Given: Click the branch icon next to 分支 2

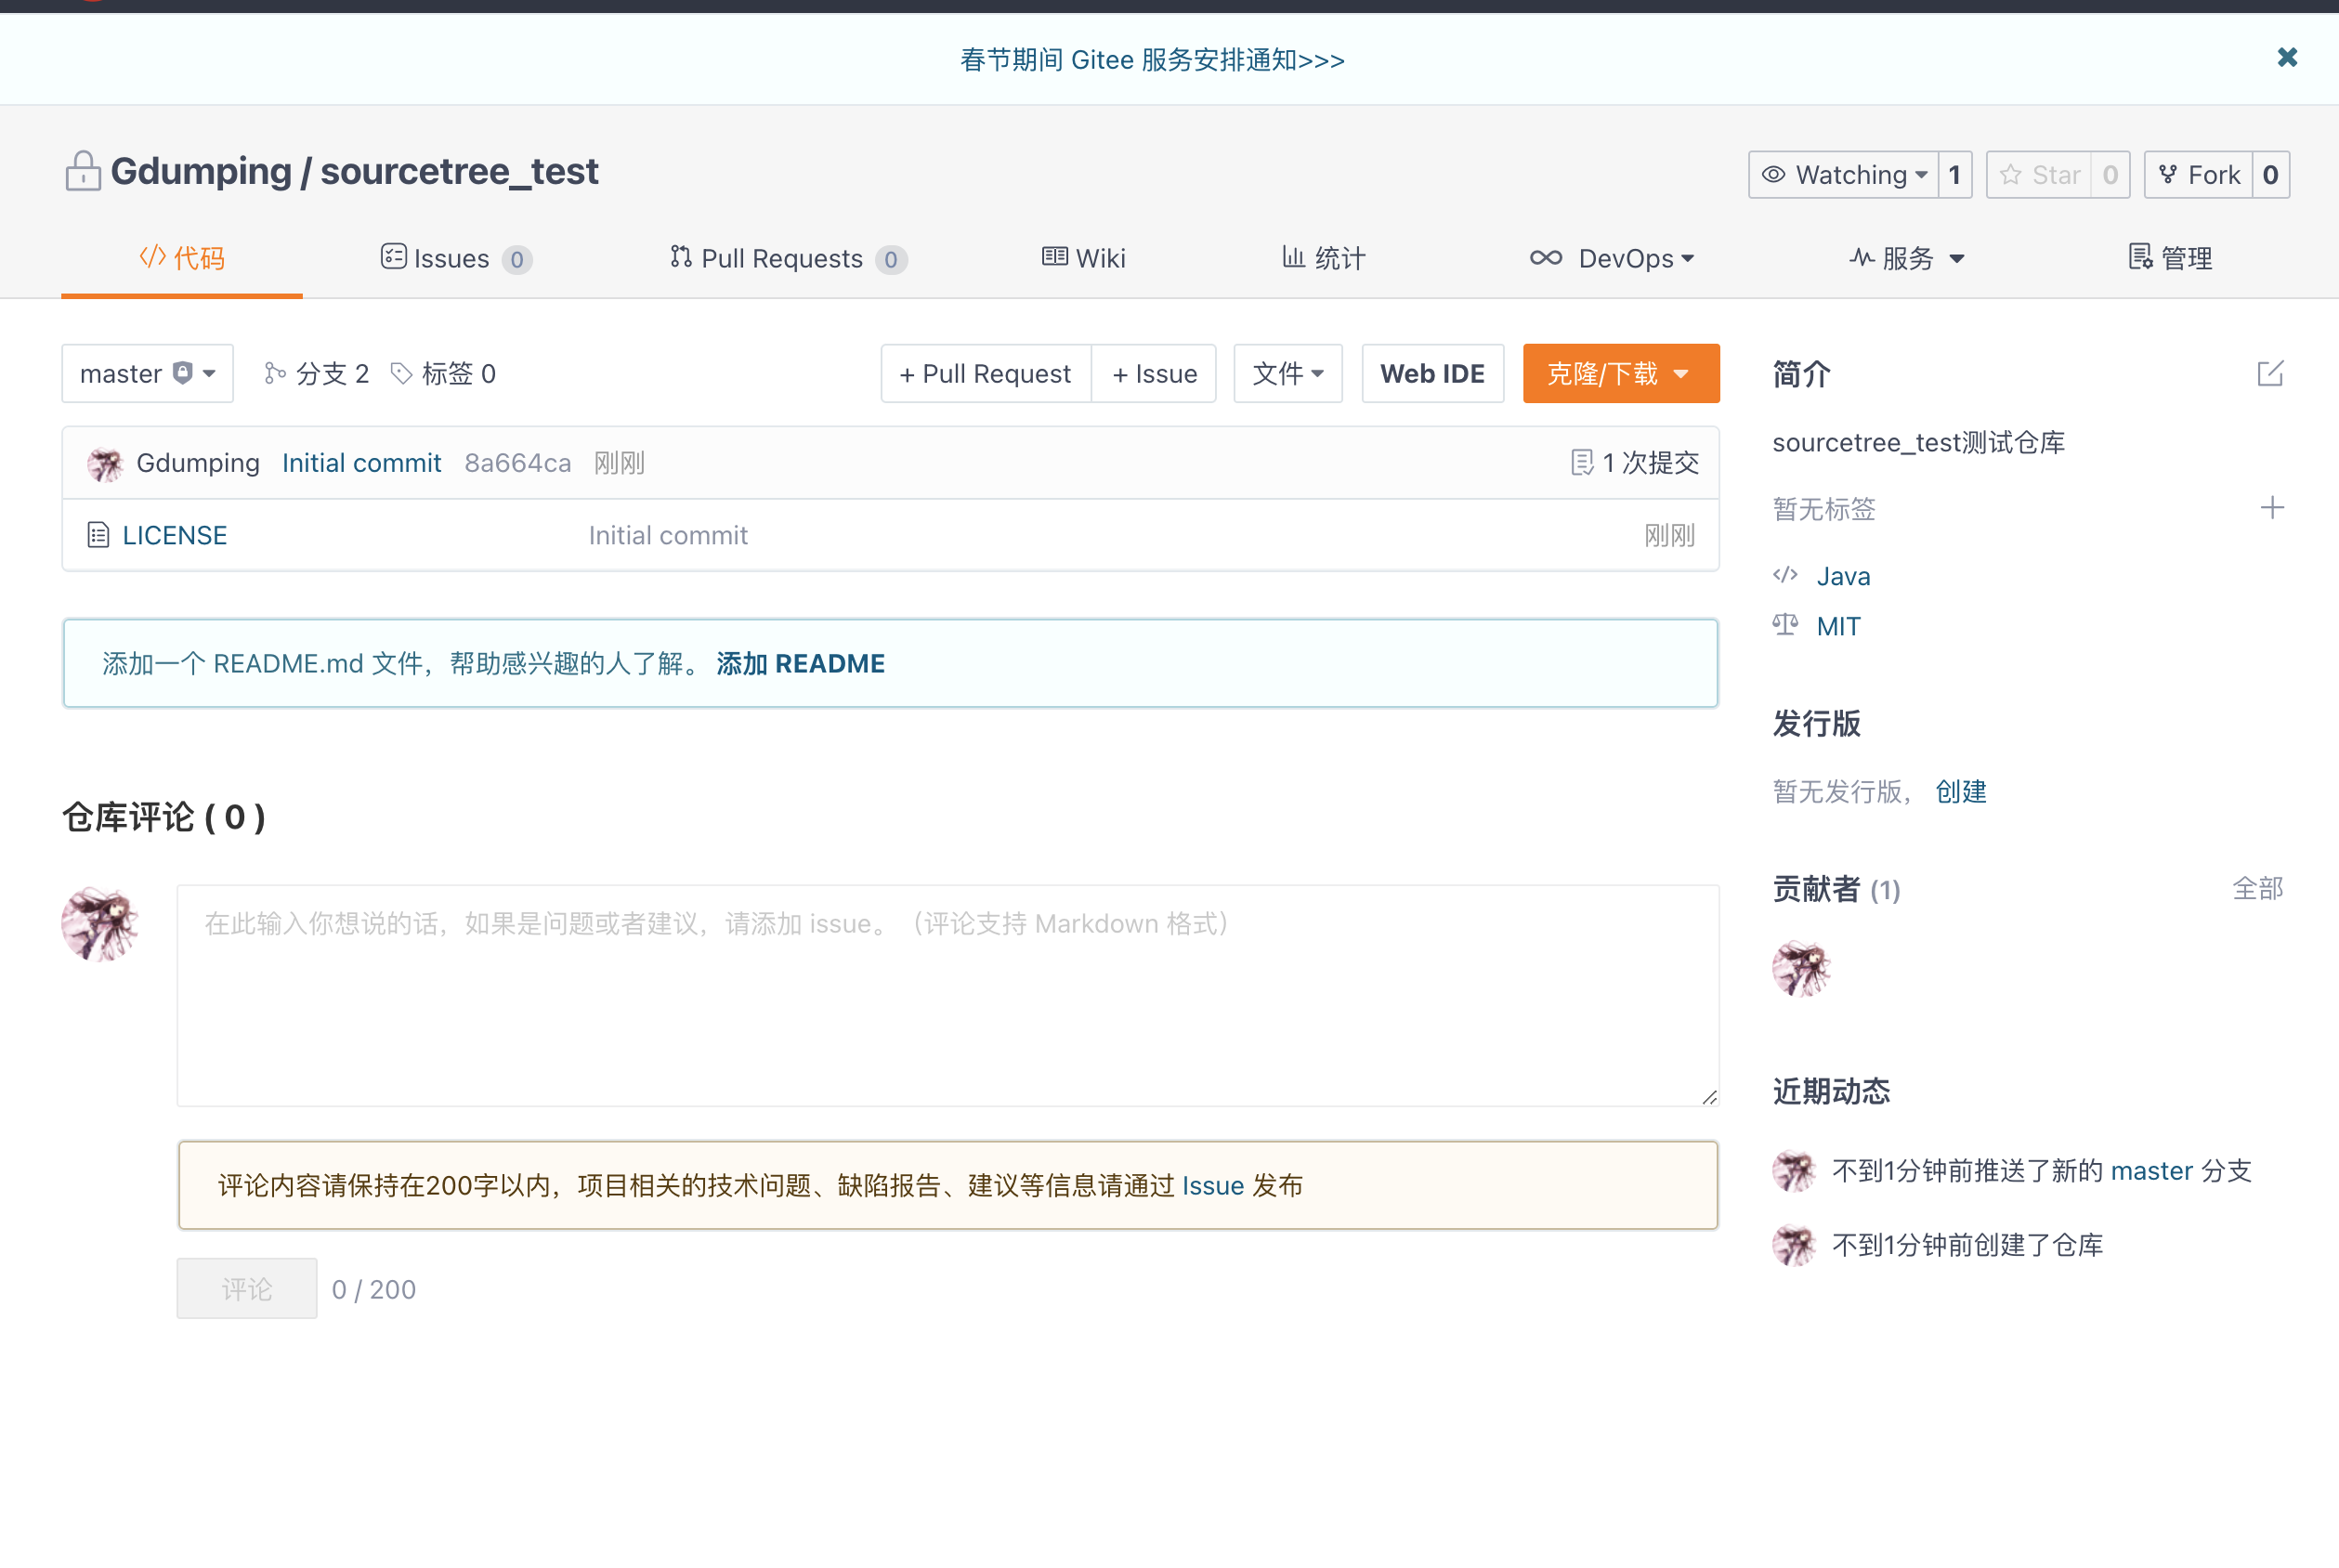Looking at the screenshot, I should [276, 372].
